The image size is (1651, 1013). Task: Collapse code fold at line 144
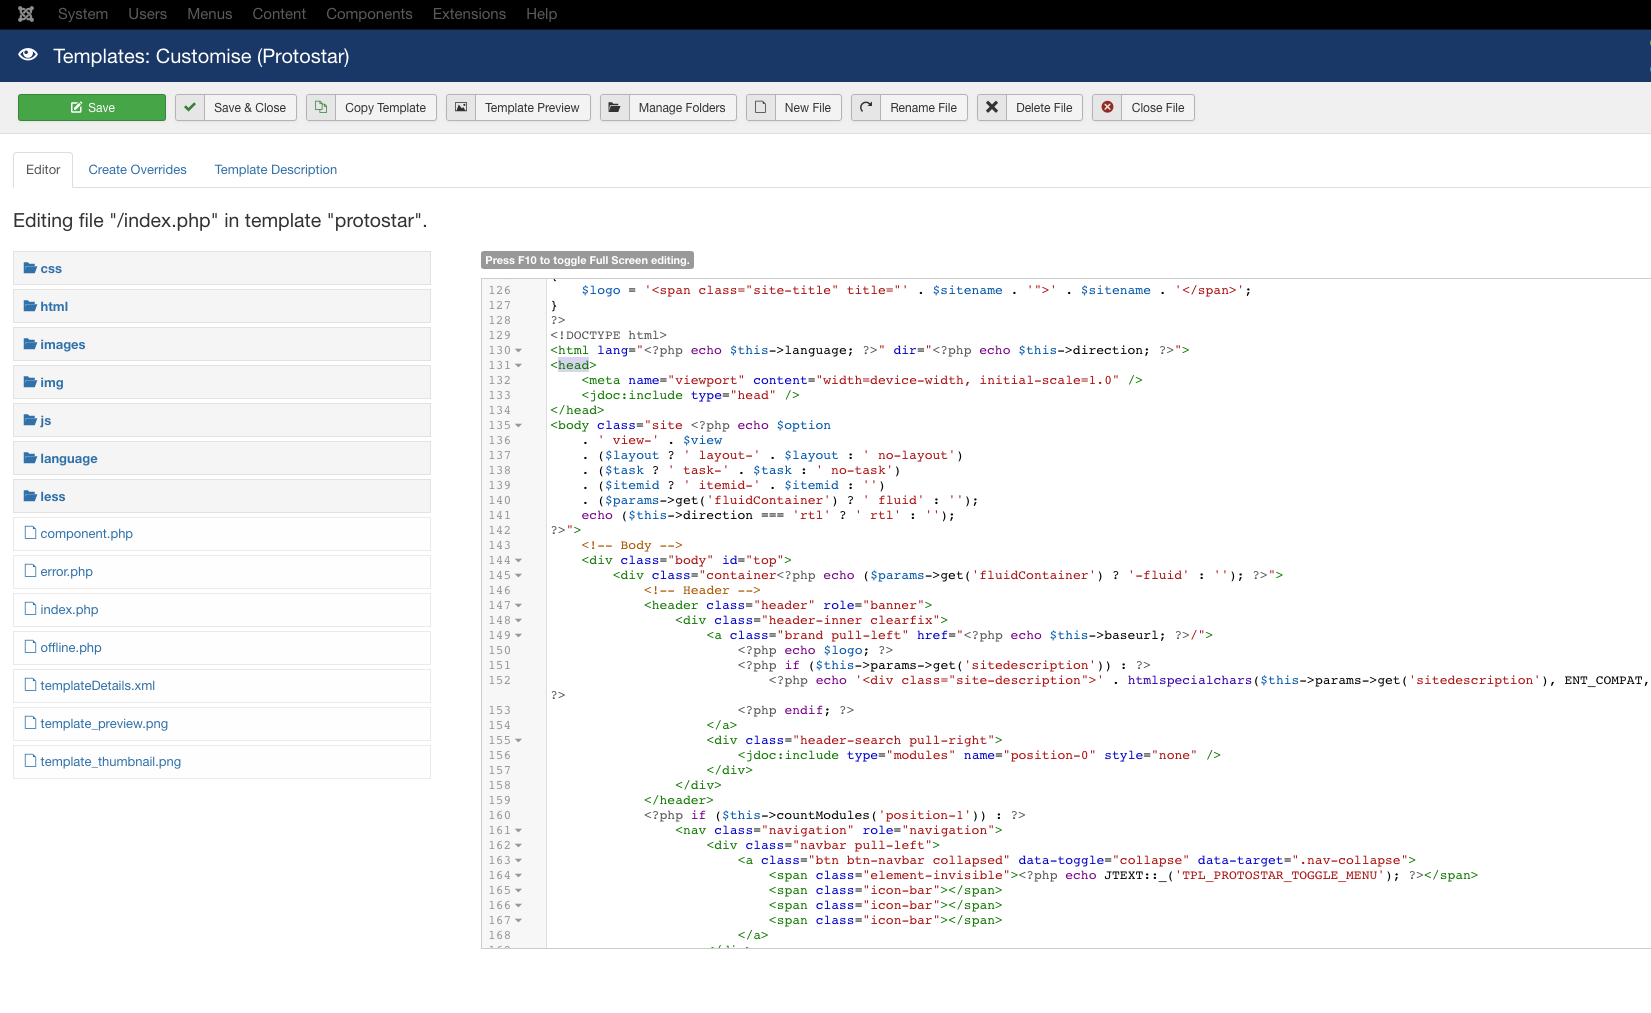(x=519, y=561)
